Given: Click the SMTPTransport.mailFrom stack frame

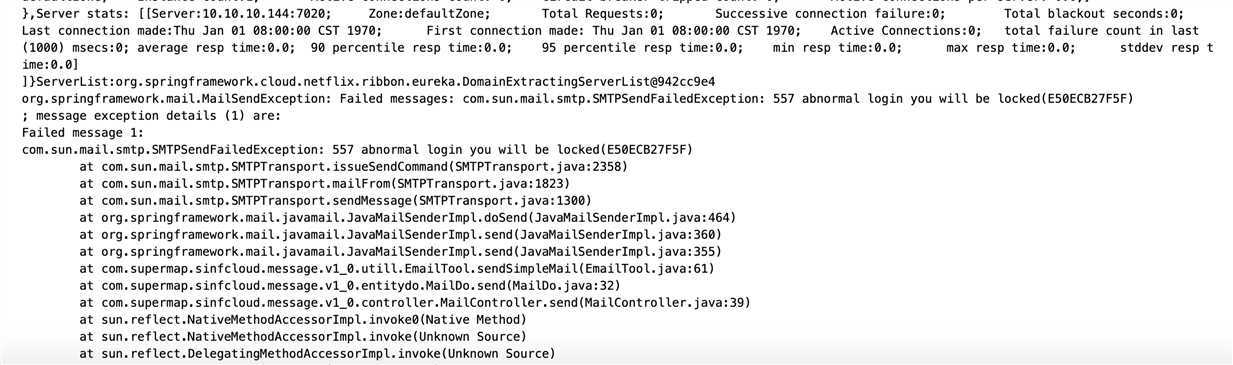Looking at the screenshot, I should 324,184.
